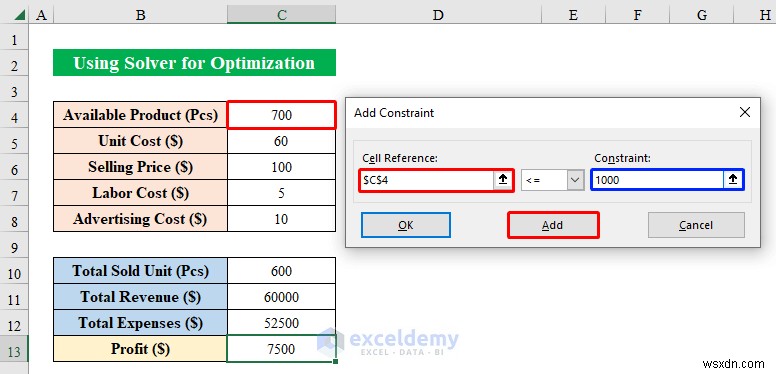Screen dimensions: 776x374
Task: Select column C header
Action: (x=282, y=15)
